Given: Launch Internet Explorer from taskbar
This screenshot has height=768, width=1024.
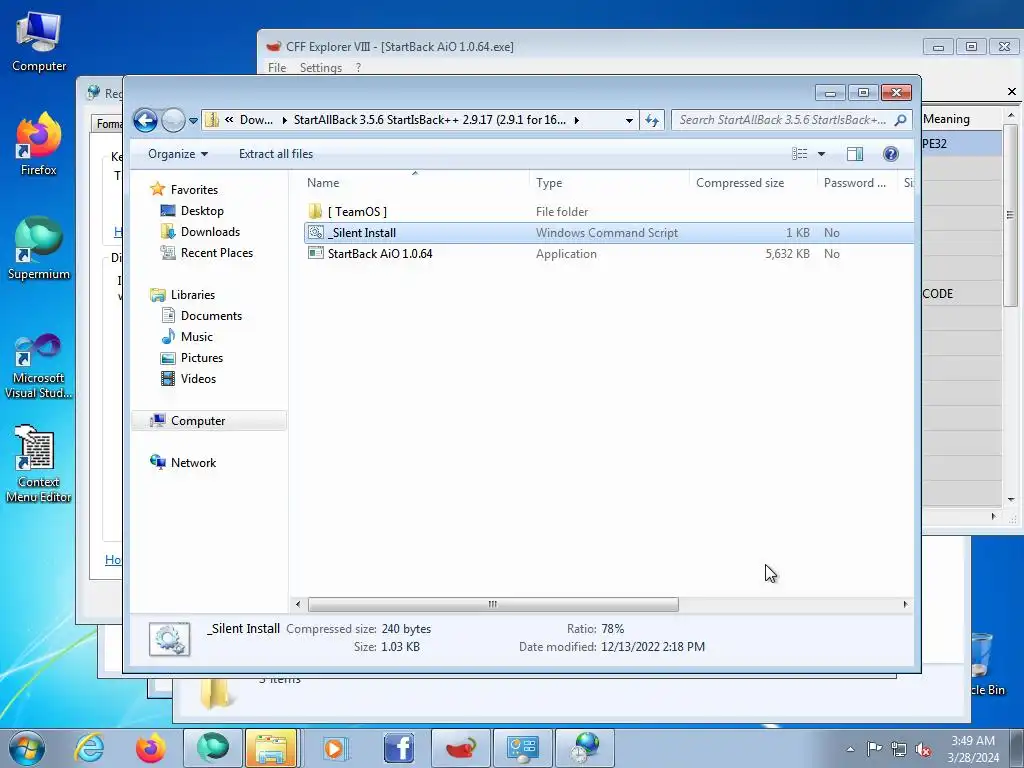Looking at the screenshot, I should [x=89, y=748].
